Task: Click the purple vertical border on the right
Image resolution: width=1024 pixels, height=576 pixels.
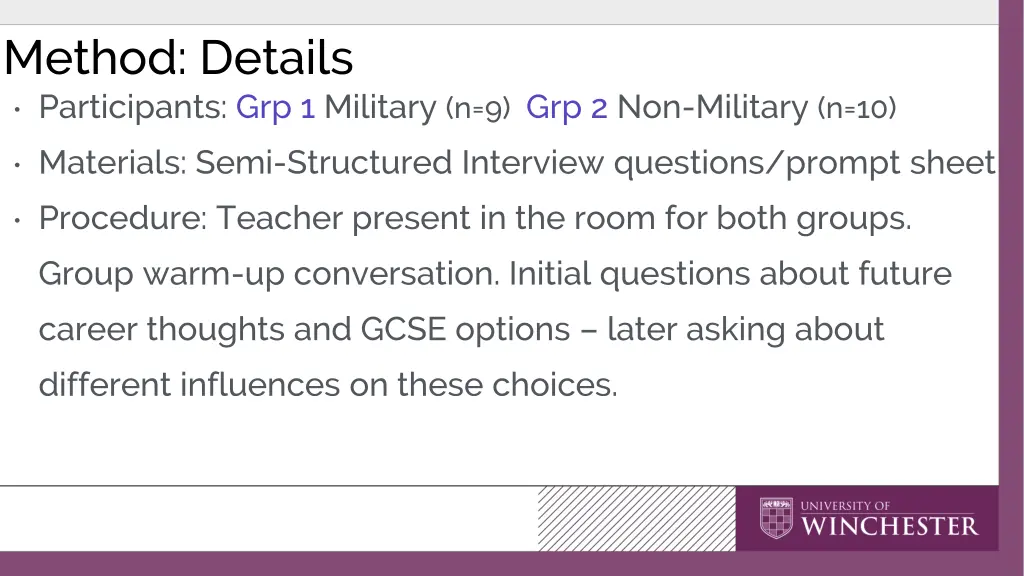Action: pyautogui.click(x=1012, y=274)
